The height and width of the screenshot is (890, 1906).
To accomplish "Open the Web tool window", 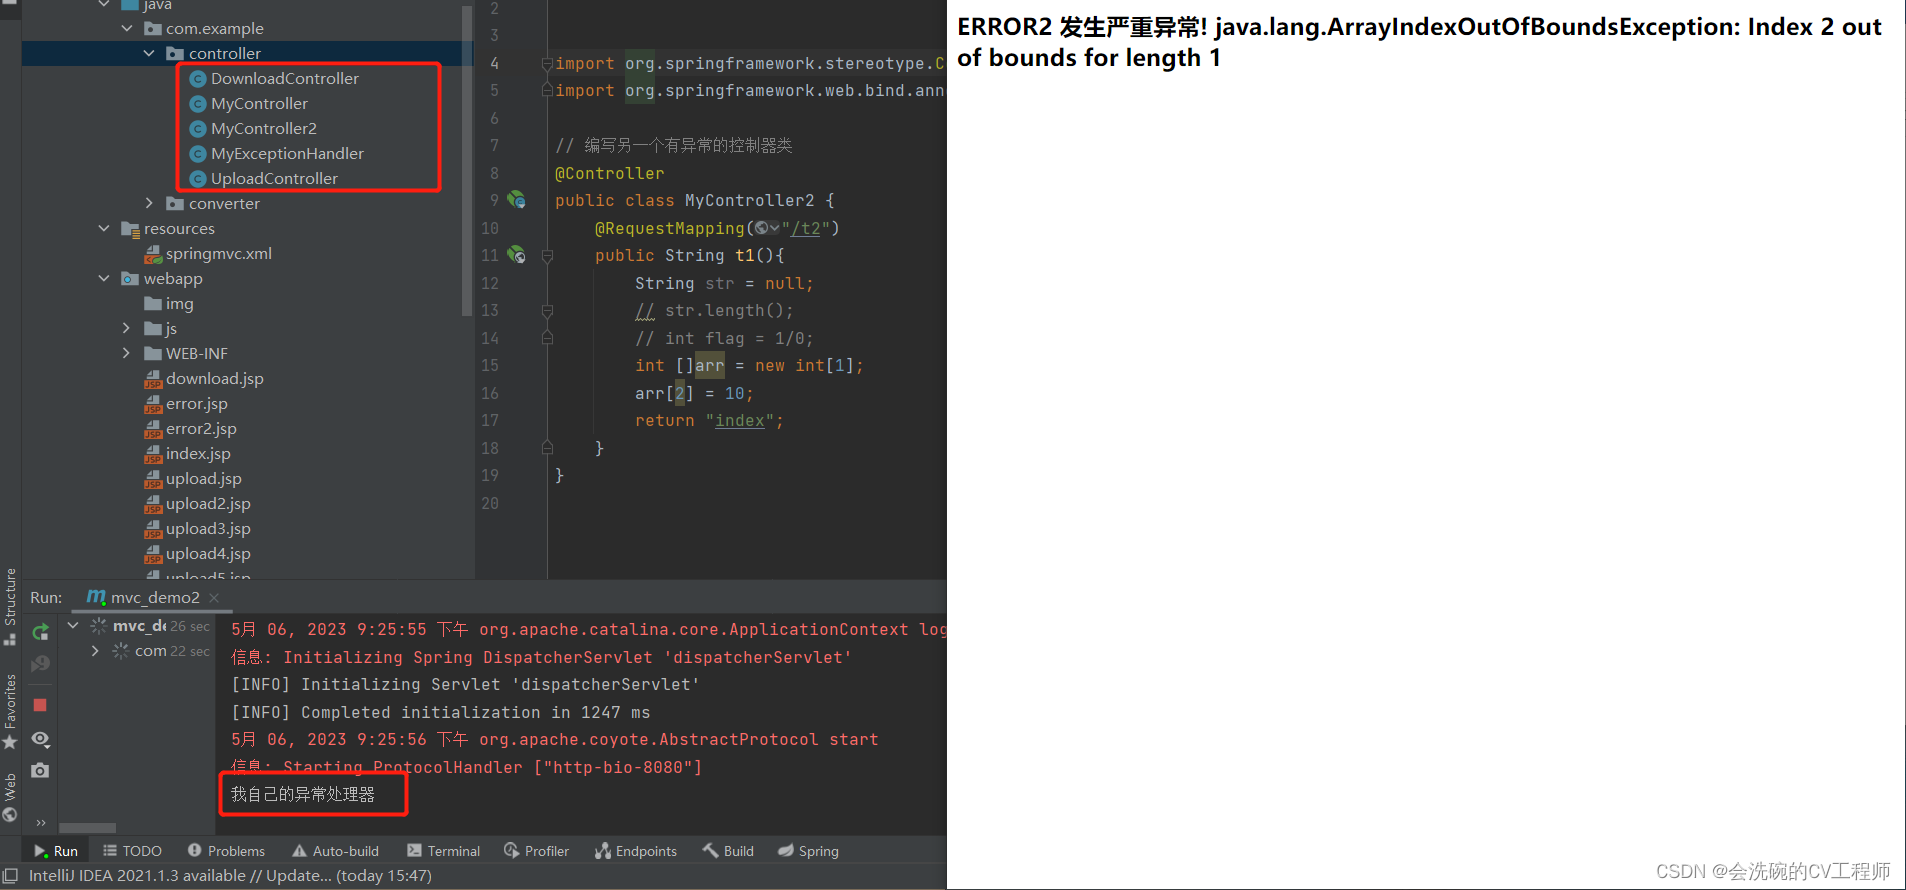I will click(x=10, y=797).
